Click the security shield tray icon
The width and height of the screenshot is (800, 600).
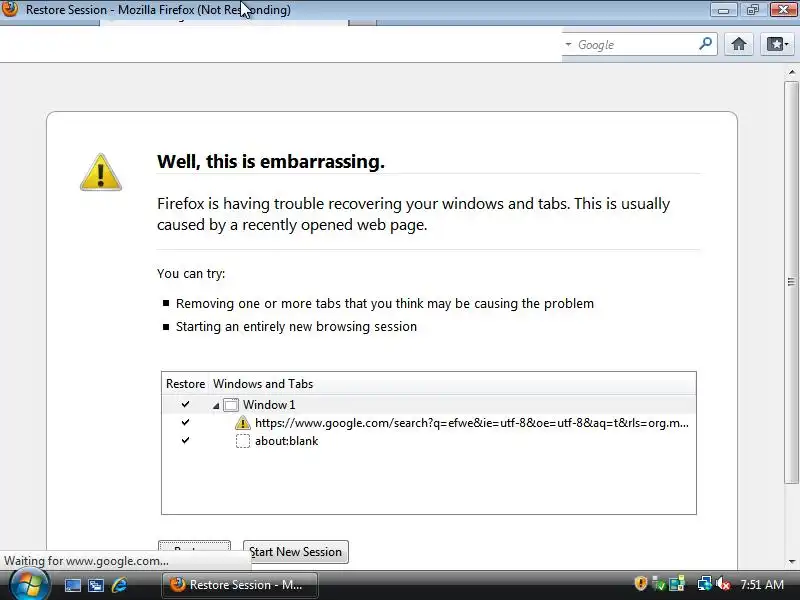[x=640, y=584]
